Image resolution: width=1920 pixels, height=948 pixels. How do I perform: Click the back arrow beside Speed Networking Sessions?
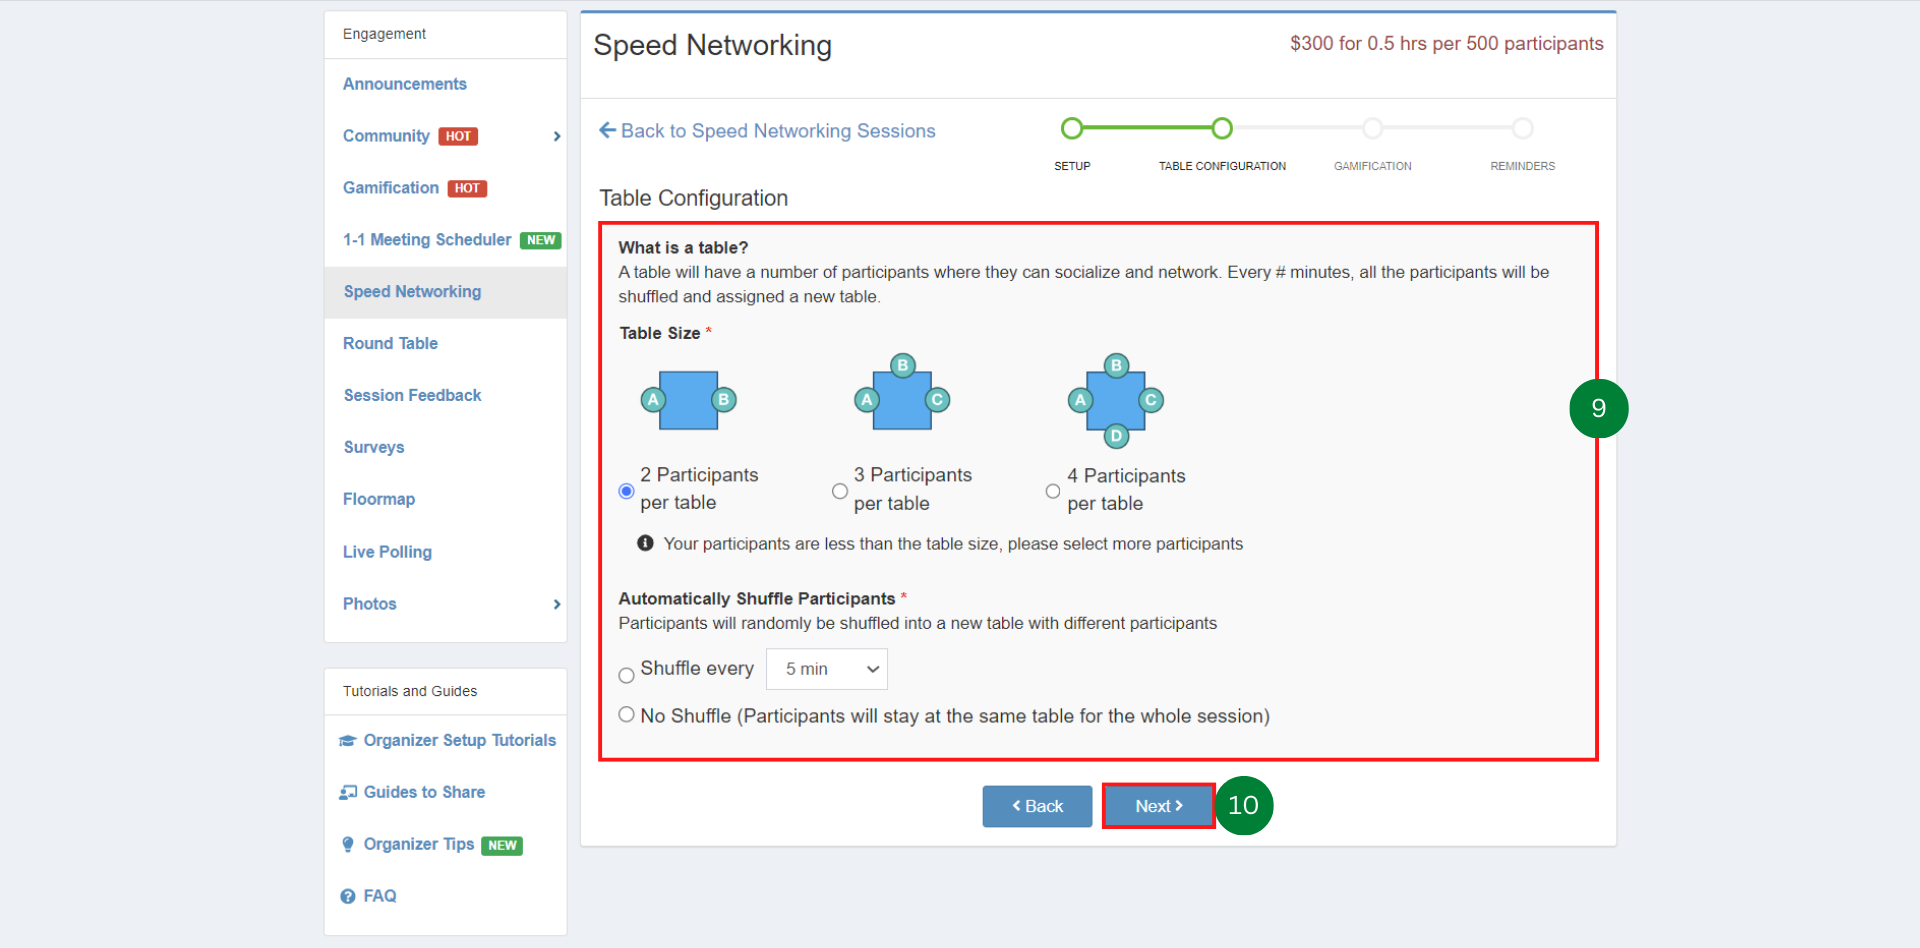[x=607, y=130]
